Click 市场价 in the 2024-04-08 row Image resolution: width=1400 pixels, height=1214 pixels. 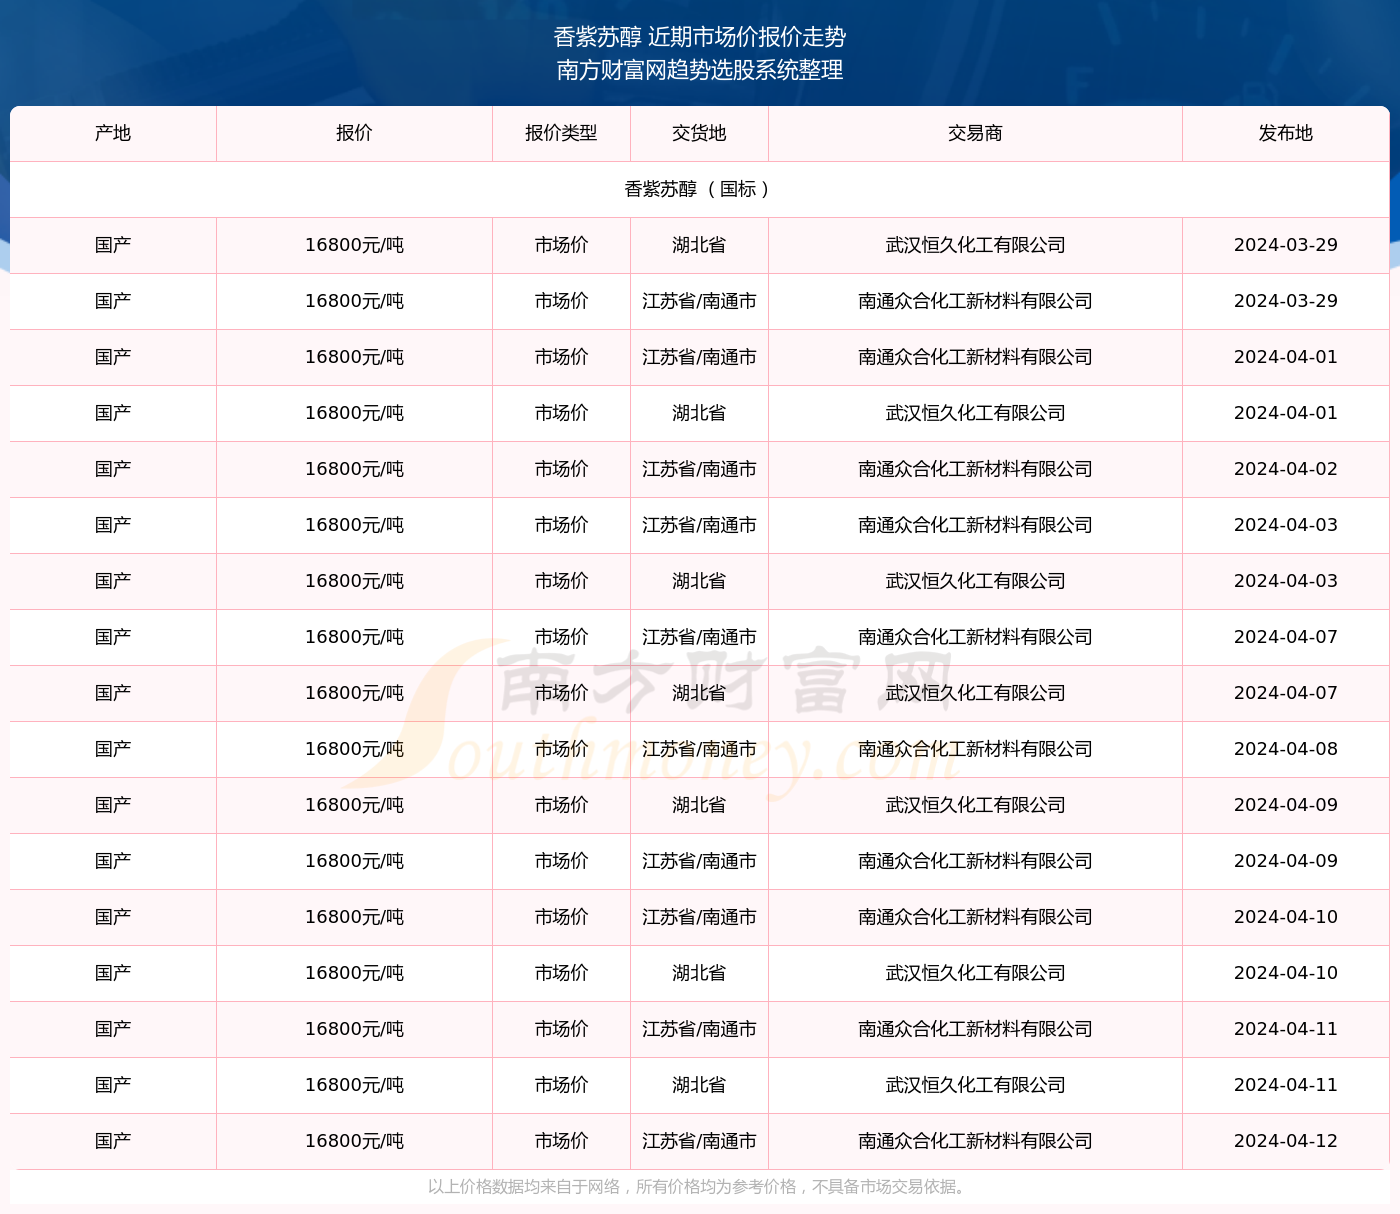[561, 749]
